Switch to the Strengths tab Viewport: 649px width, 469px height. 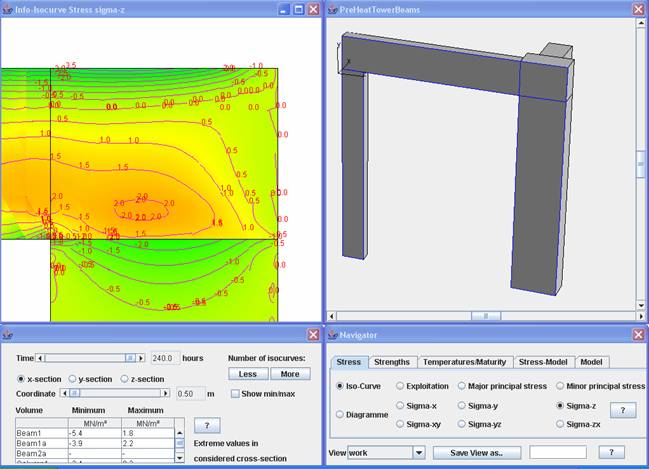pos(392,362)
